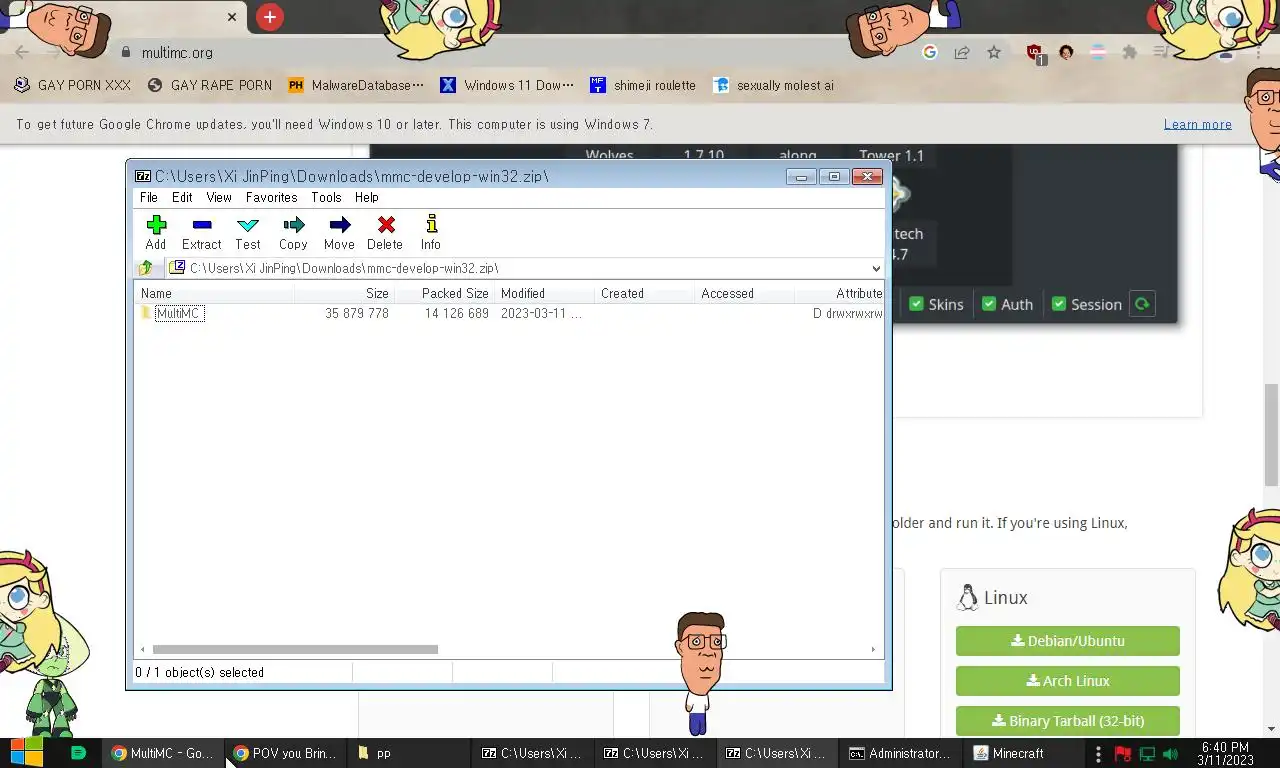Open the Favorites menu
Viewport: 1280px width, 768px height.
coord(272,197)
